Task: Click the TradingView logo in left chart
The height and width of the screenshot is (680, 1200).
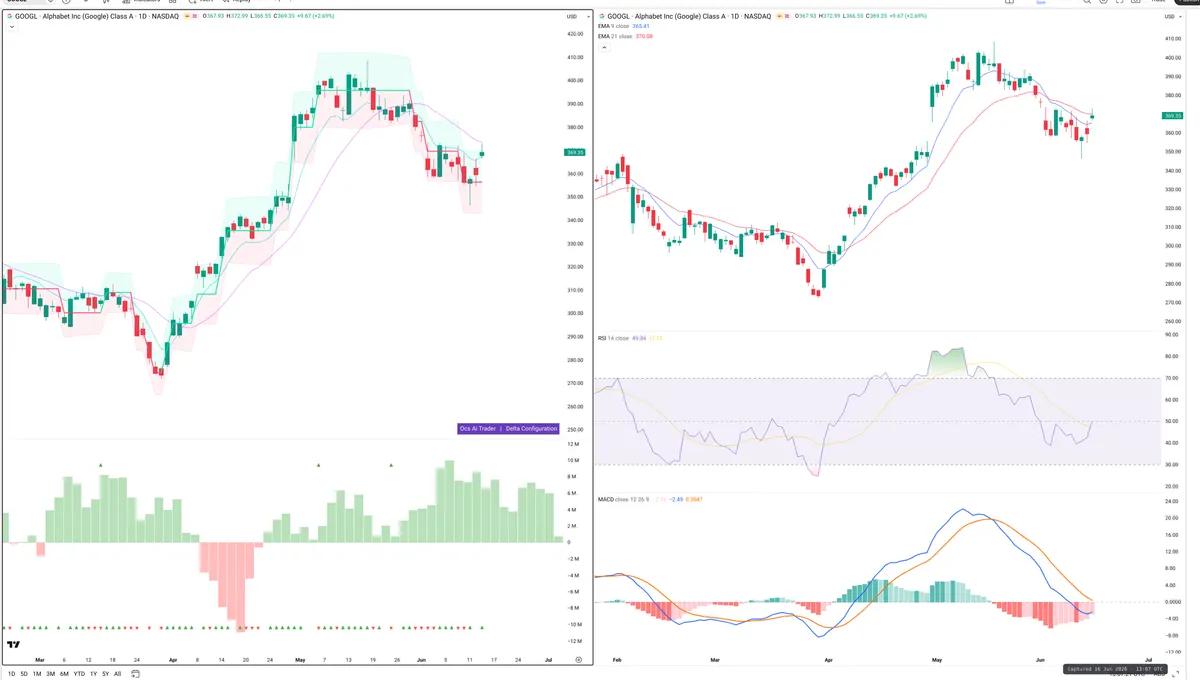Action: point(14,646)
